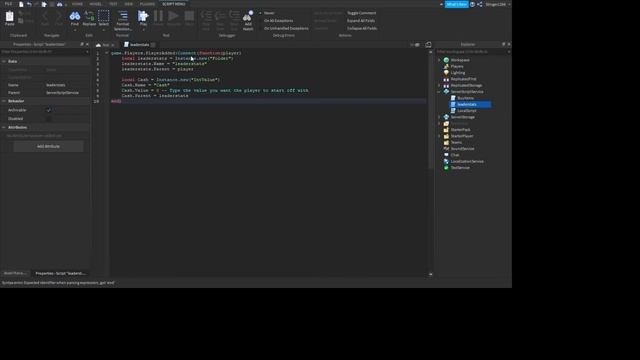640x360 pixels.
Task: Click the Teams icon in Explorer
Action: click(446, 142)
